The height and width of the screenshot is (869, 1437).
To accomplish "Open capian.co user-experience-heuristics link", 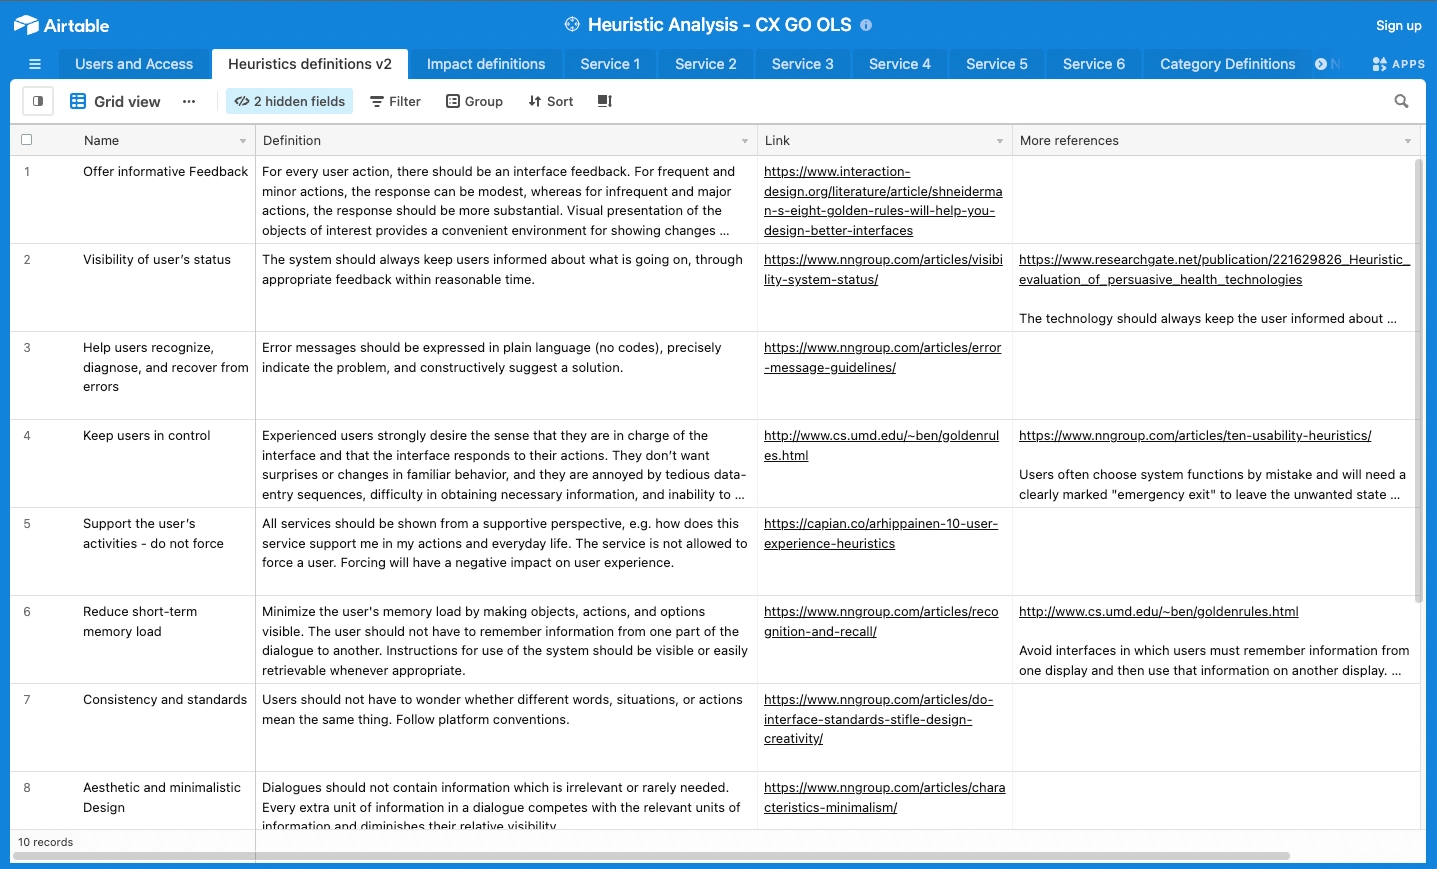I will pos(881,533).
